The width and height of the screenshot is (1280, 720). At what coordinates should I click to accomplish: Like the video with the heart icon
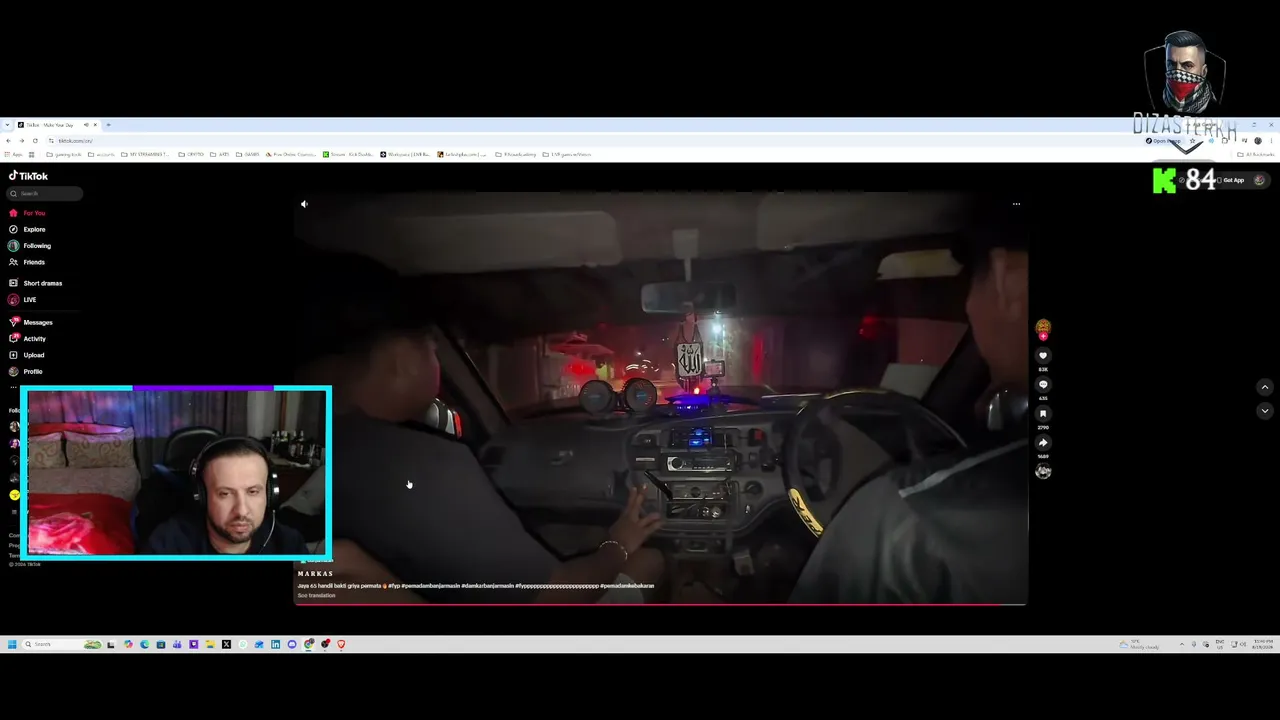(1043, 356)
